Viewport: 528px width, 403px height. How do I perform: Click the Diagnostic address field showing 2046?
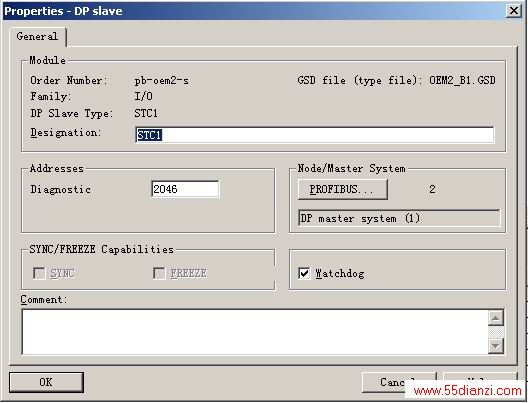click(185, 189)
